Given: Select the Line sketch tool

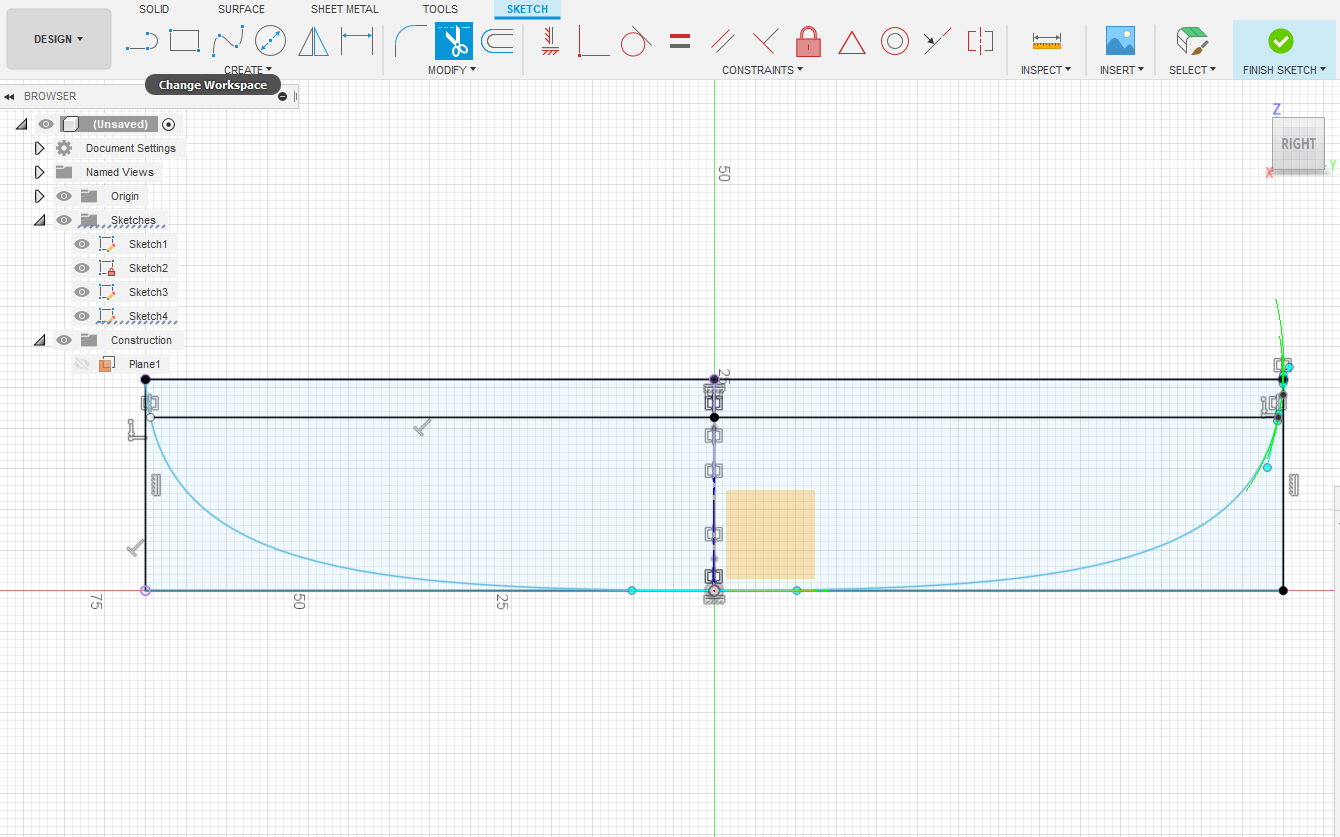Looking at the screenshot, I should click(x=142, y=41).
